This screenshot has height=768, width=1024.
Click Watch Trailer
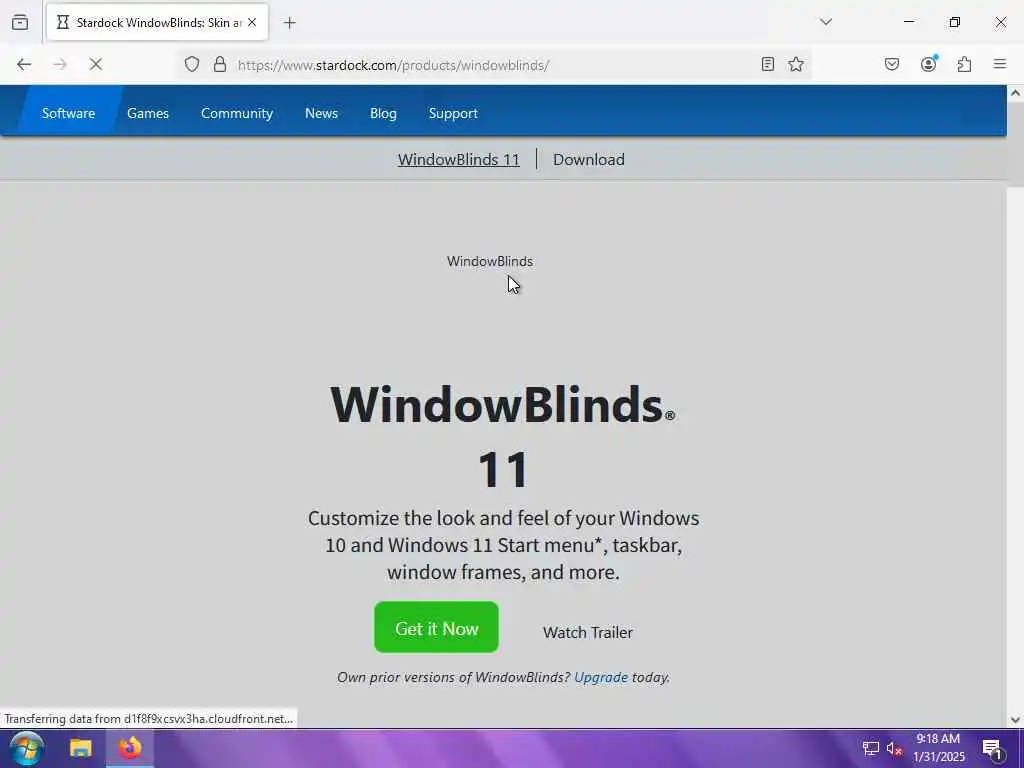pyautogui.click(x=588, y=632)
